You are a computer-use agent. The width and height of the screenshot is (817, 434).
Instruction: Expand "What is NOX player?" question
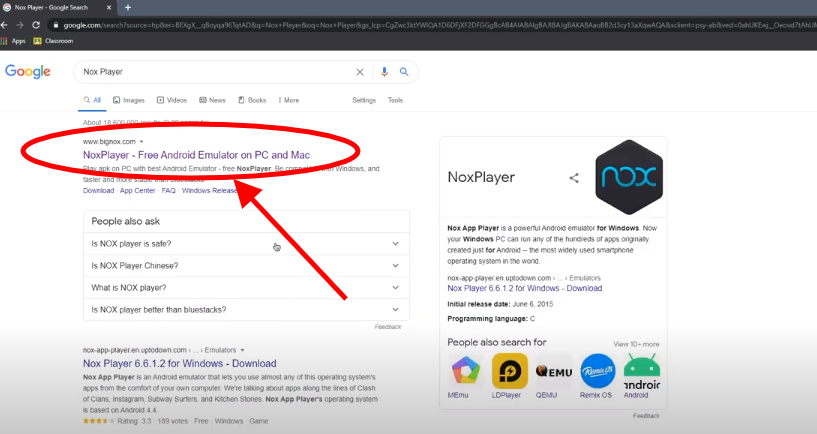tap(246, 288)
